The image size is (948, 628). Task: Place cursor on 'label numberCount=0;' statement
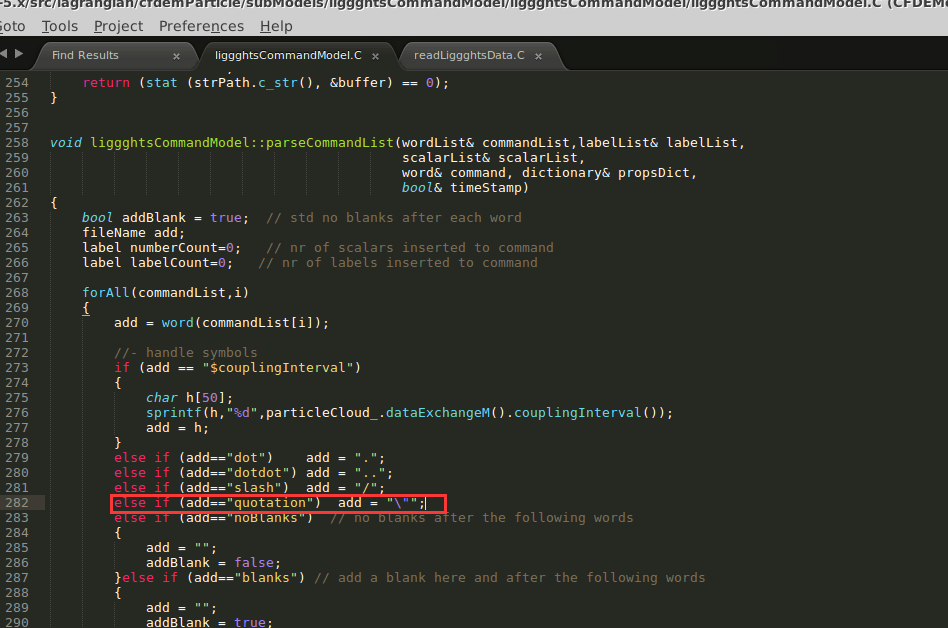161,248
